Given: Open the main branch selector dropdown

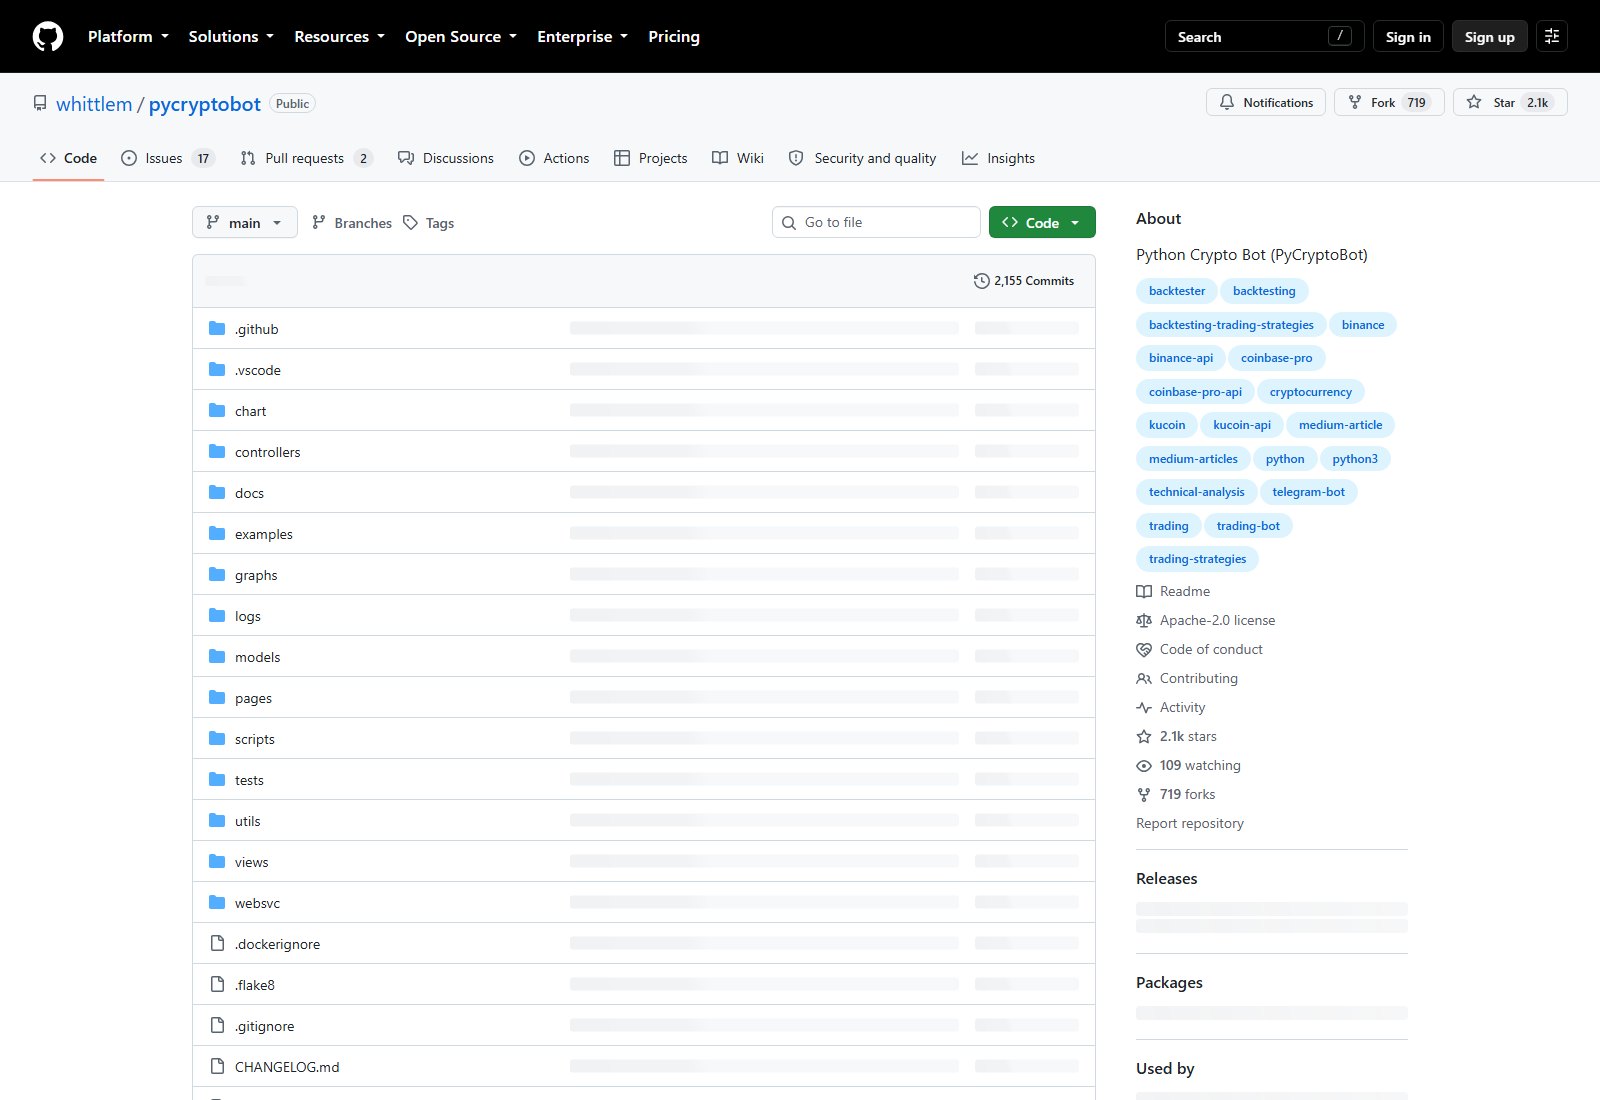Looking at the screenshot, I should (x=245, y=222).
